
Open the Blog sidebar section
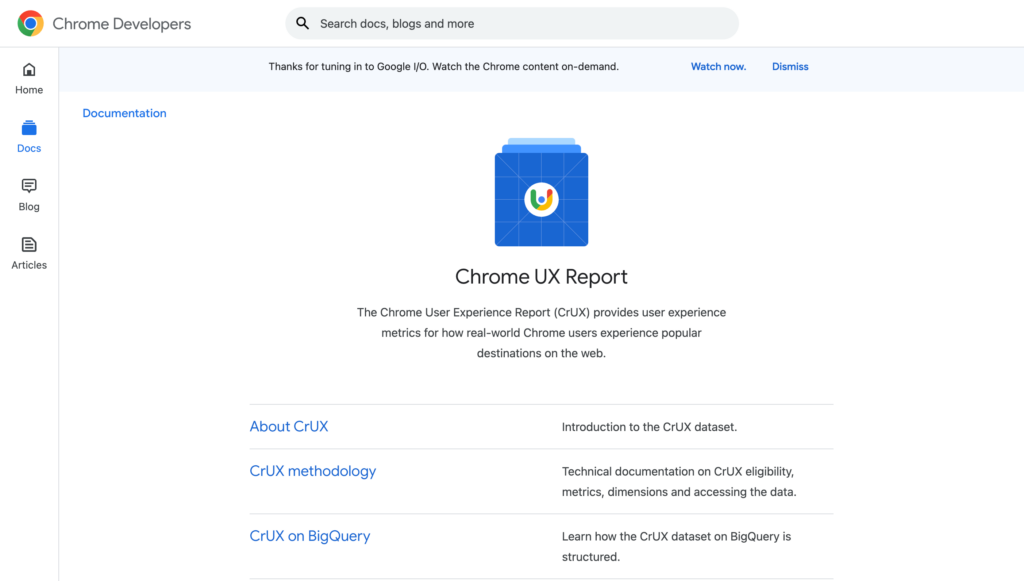(29, 195)
